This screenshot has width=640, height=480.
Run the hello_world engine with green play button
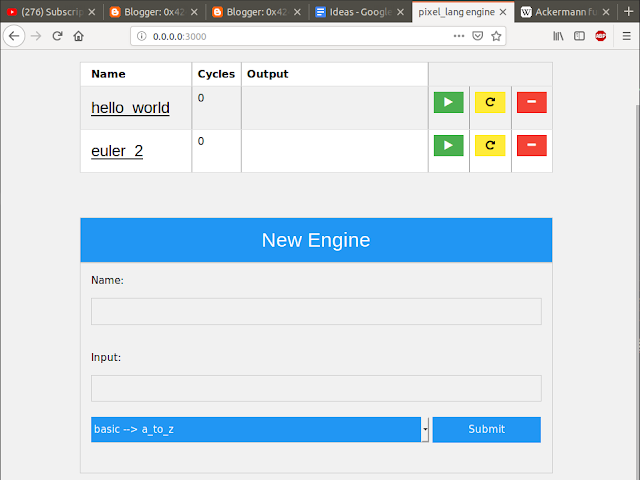448,102
